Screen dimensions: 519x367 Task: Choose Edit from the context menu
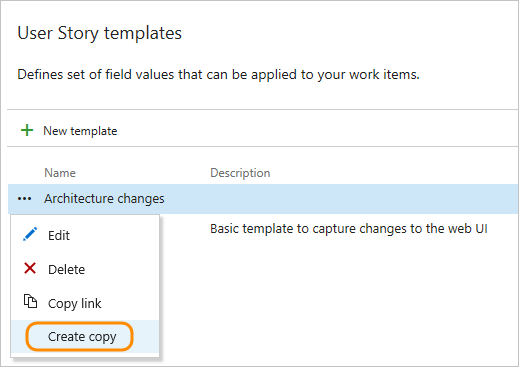pyautogui.click(x=59, y=236)
